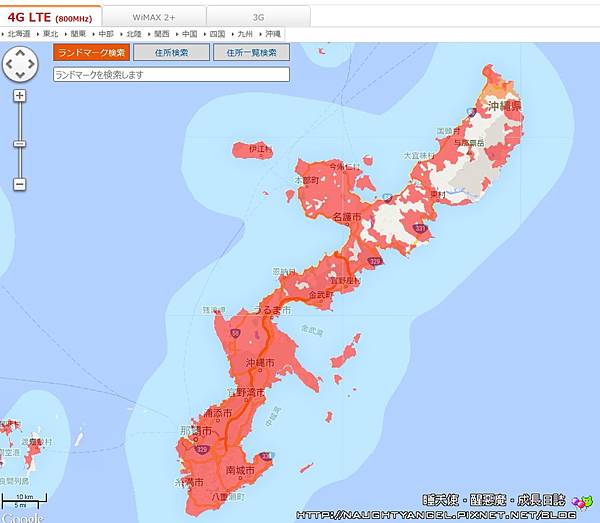Click the 金武町 town label
The image size is (600, 523).
[321, 295]
